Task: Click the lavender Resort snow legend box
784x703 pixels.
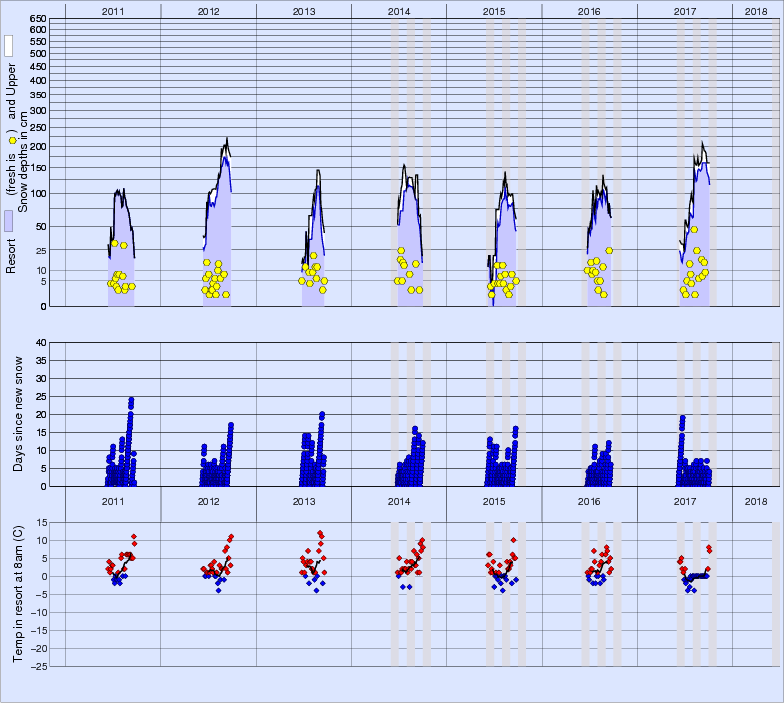Action: [x=8, y=221]
